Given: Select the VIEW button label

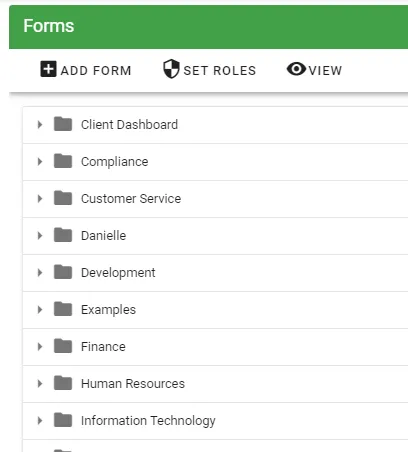Looking at the screenshot, I should pos(325,70).
